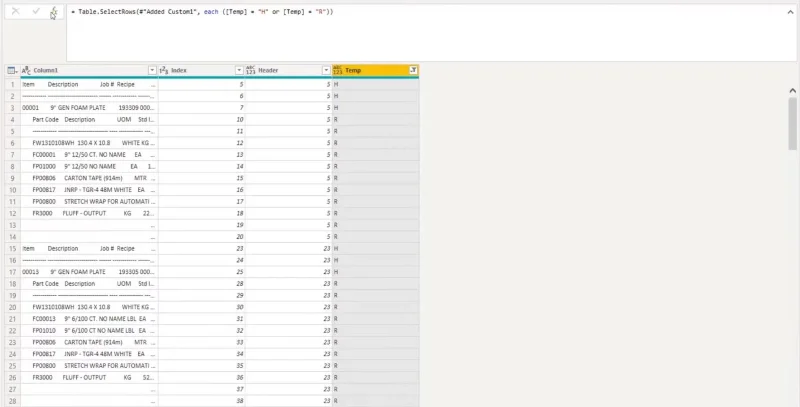Select the highlighted Temp column header

375,70
